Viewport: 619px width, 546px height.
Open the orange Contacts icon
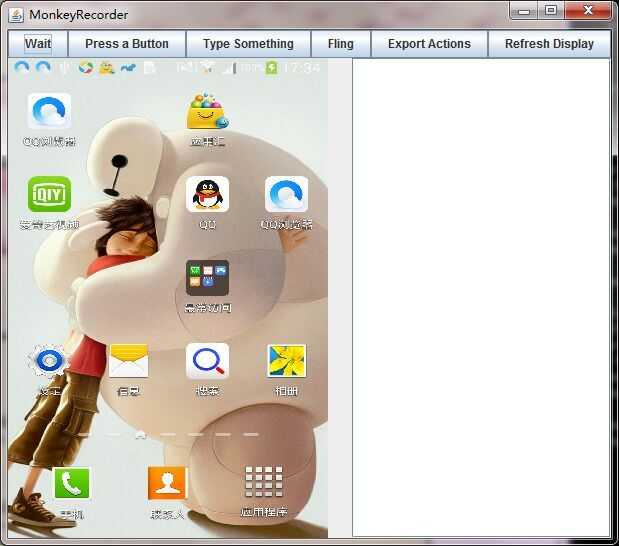coord(167,483)
